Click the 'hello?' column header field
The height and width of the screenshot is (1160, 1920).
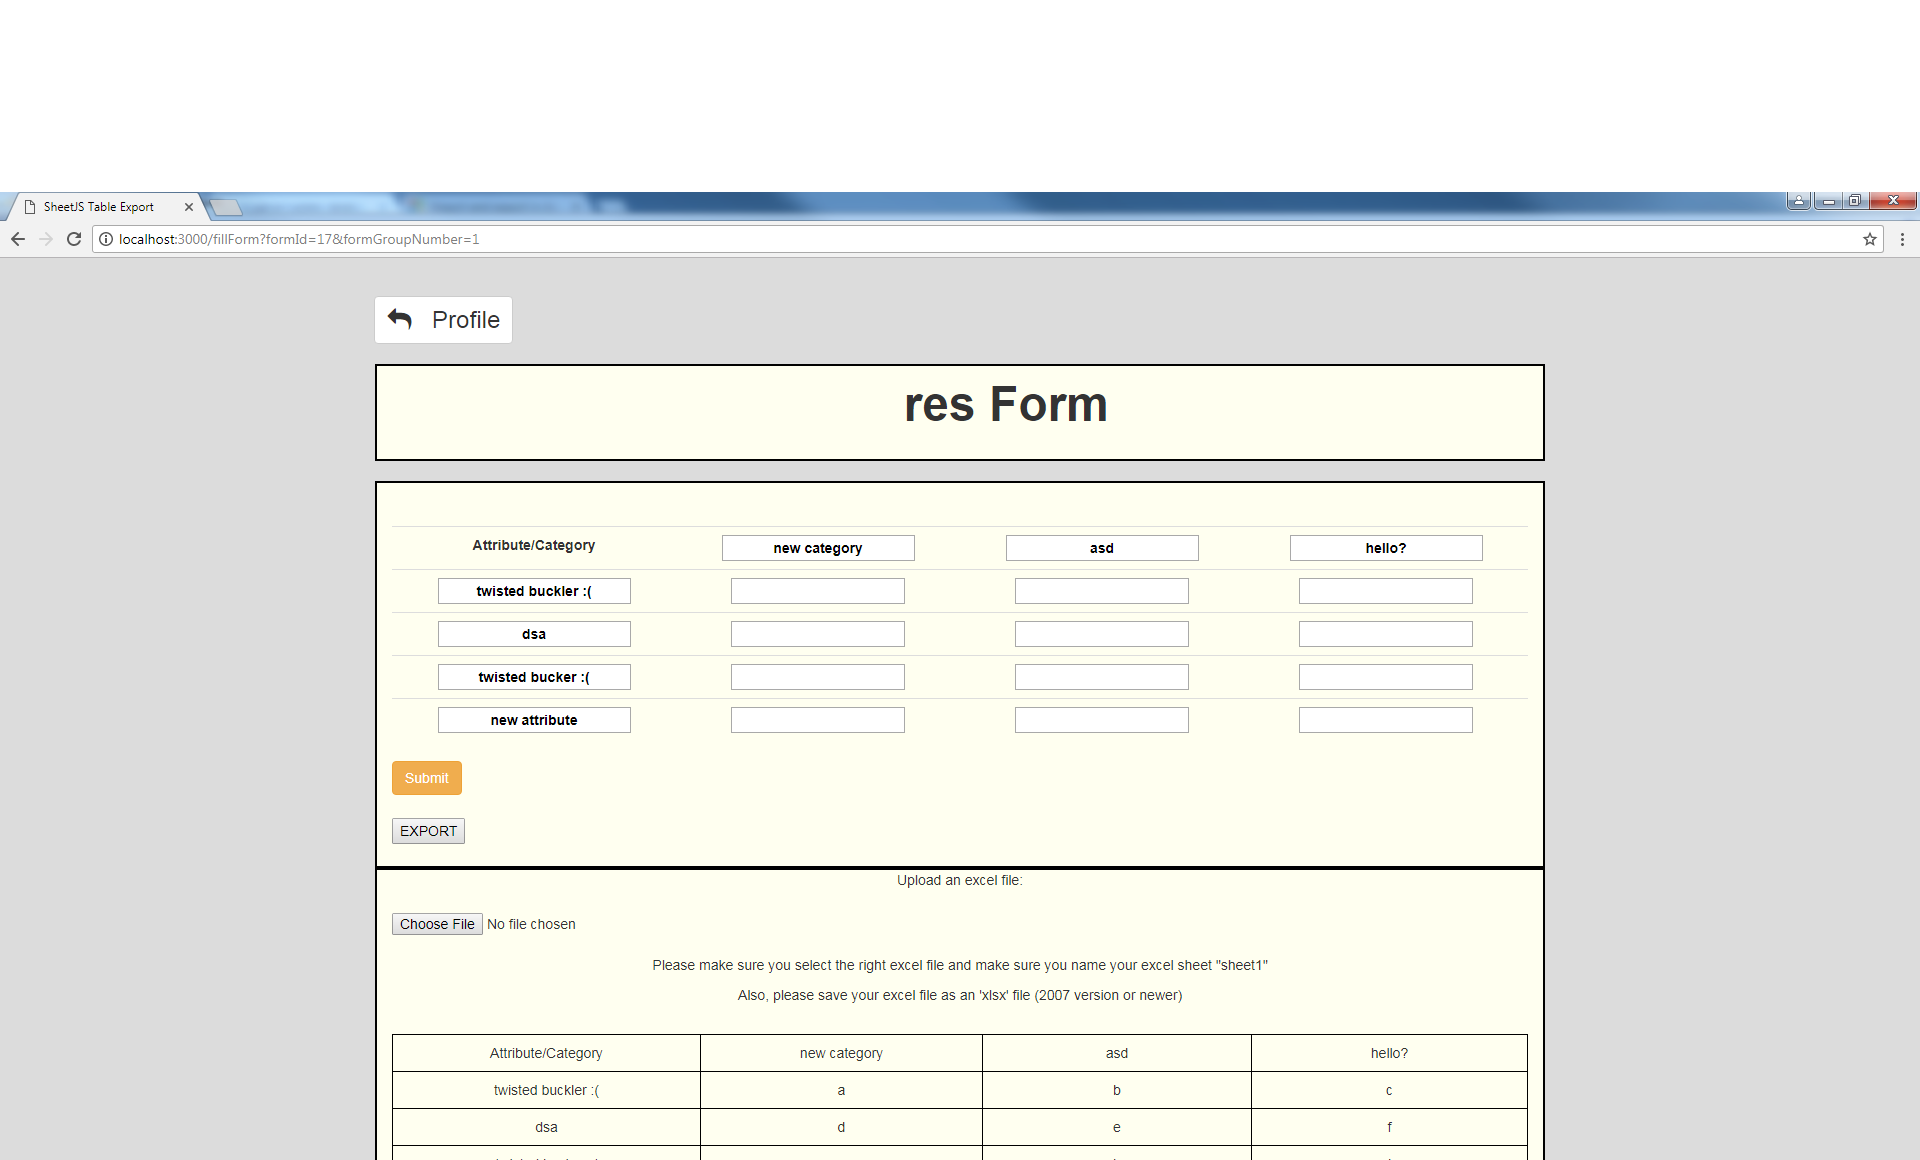click(1386, 548)
